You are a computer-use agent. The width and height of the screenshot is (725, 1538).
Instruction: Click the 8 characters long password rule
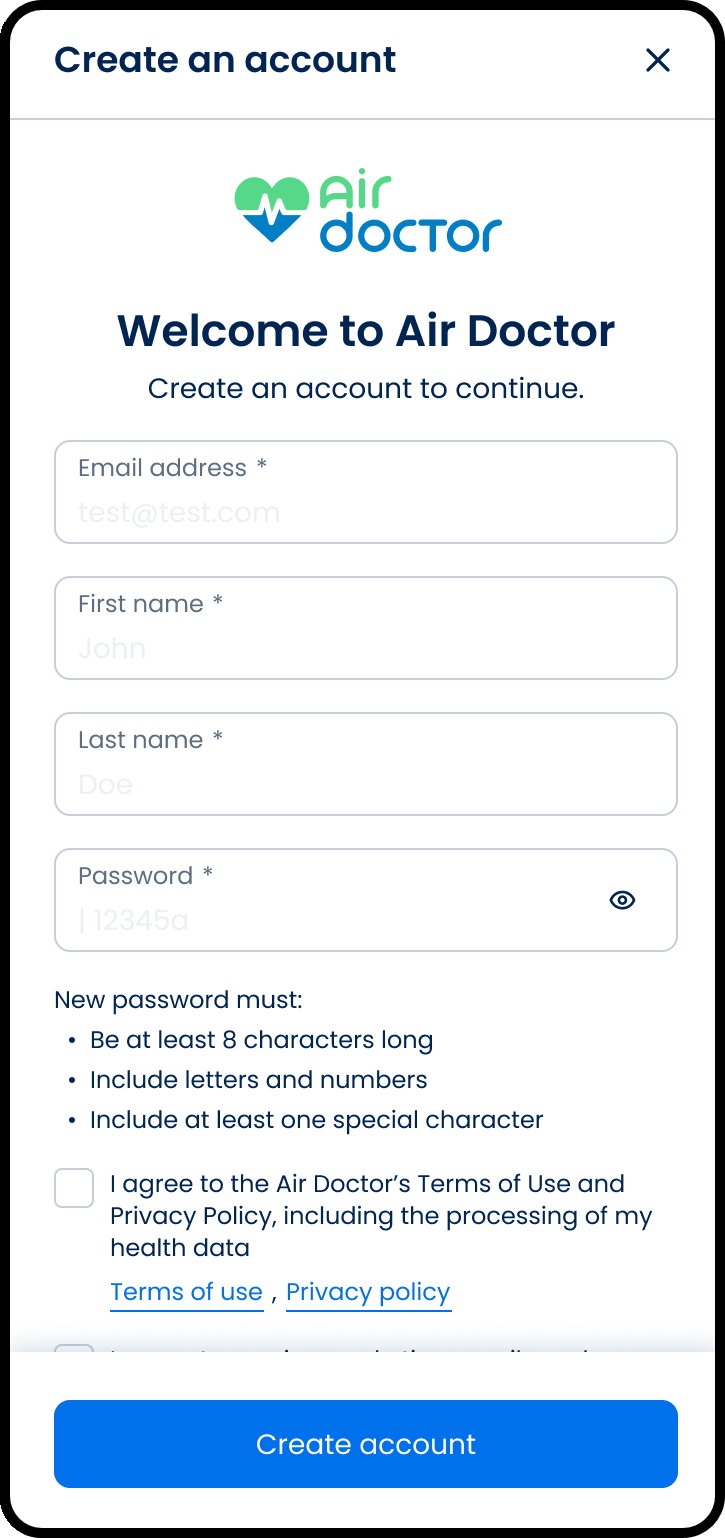(261, 1040)
